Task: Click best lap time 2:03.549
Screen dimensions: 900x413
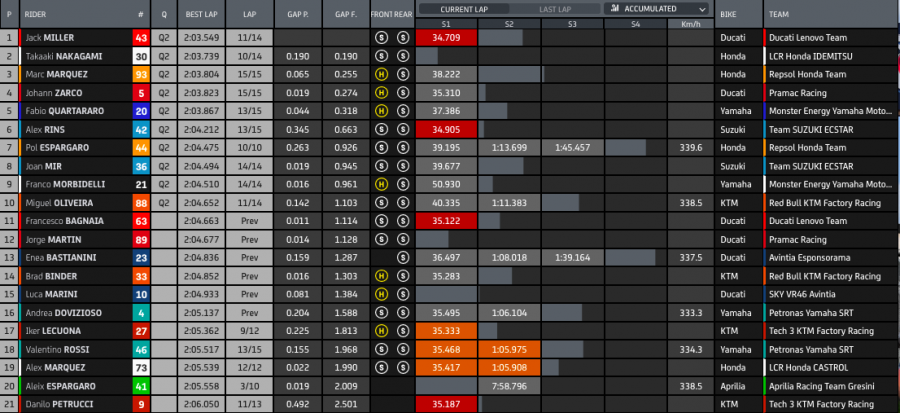Action: [201, 38]
